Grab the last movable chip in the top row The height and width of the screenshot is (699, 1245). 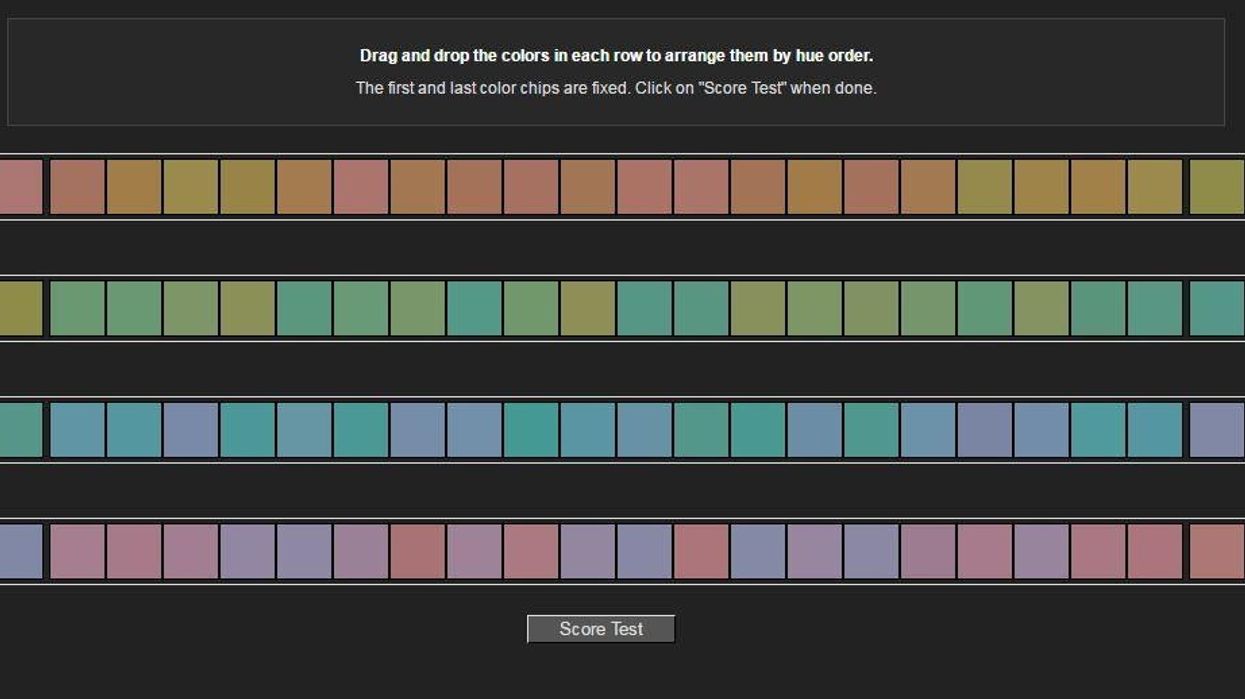(1155, 187)
